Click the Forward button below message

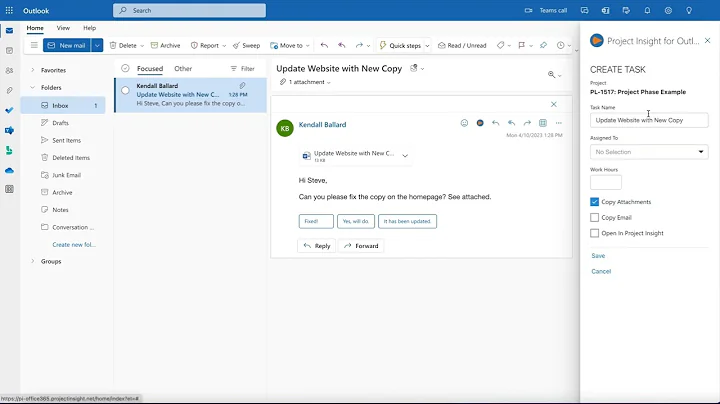361,246
